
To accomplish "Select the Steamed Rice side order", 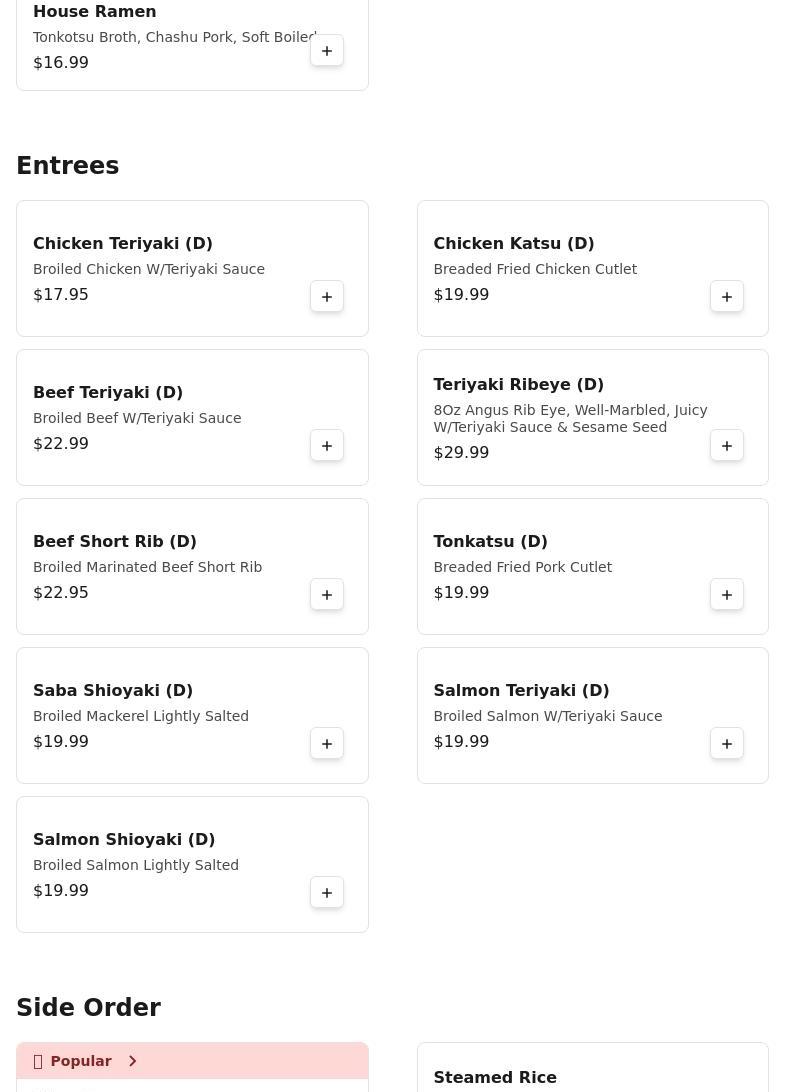I will (495, 1078).
